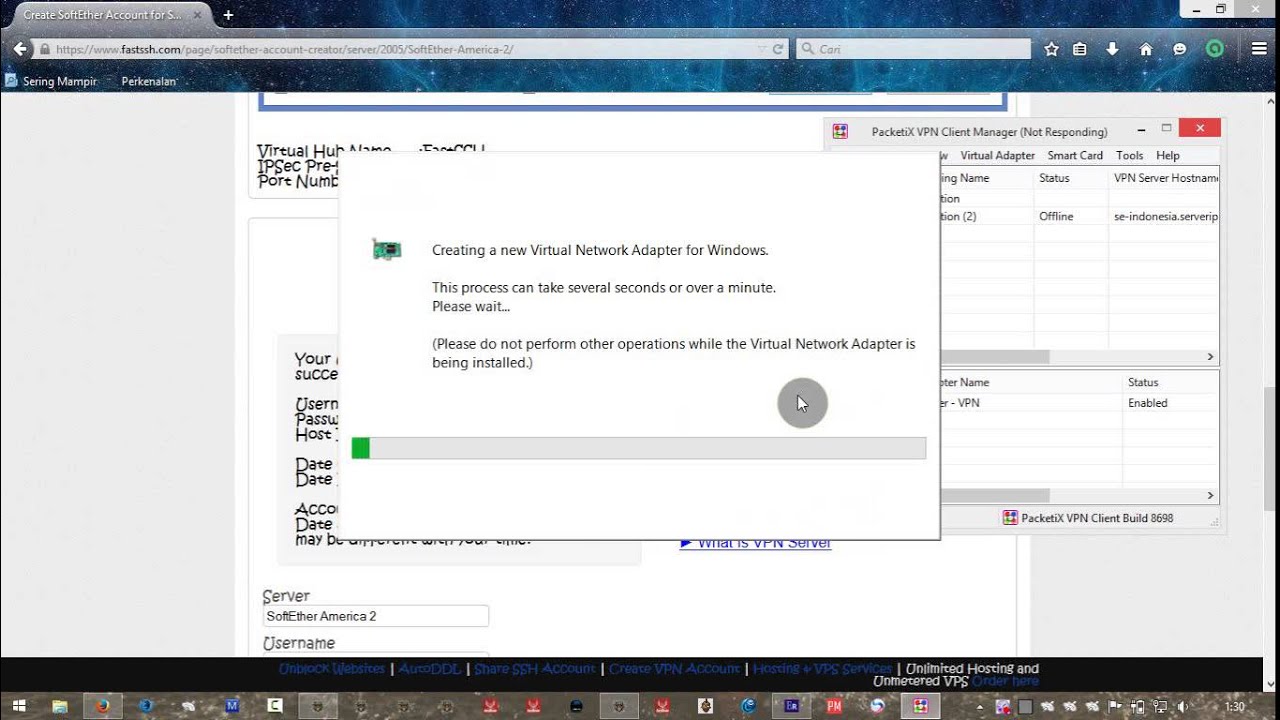Select the Enabled adapter status cell
1280x720 pixels.
1147,403
